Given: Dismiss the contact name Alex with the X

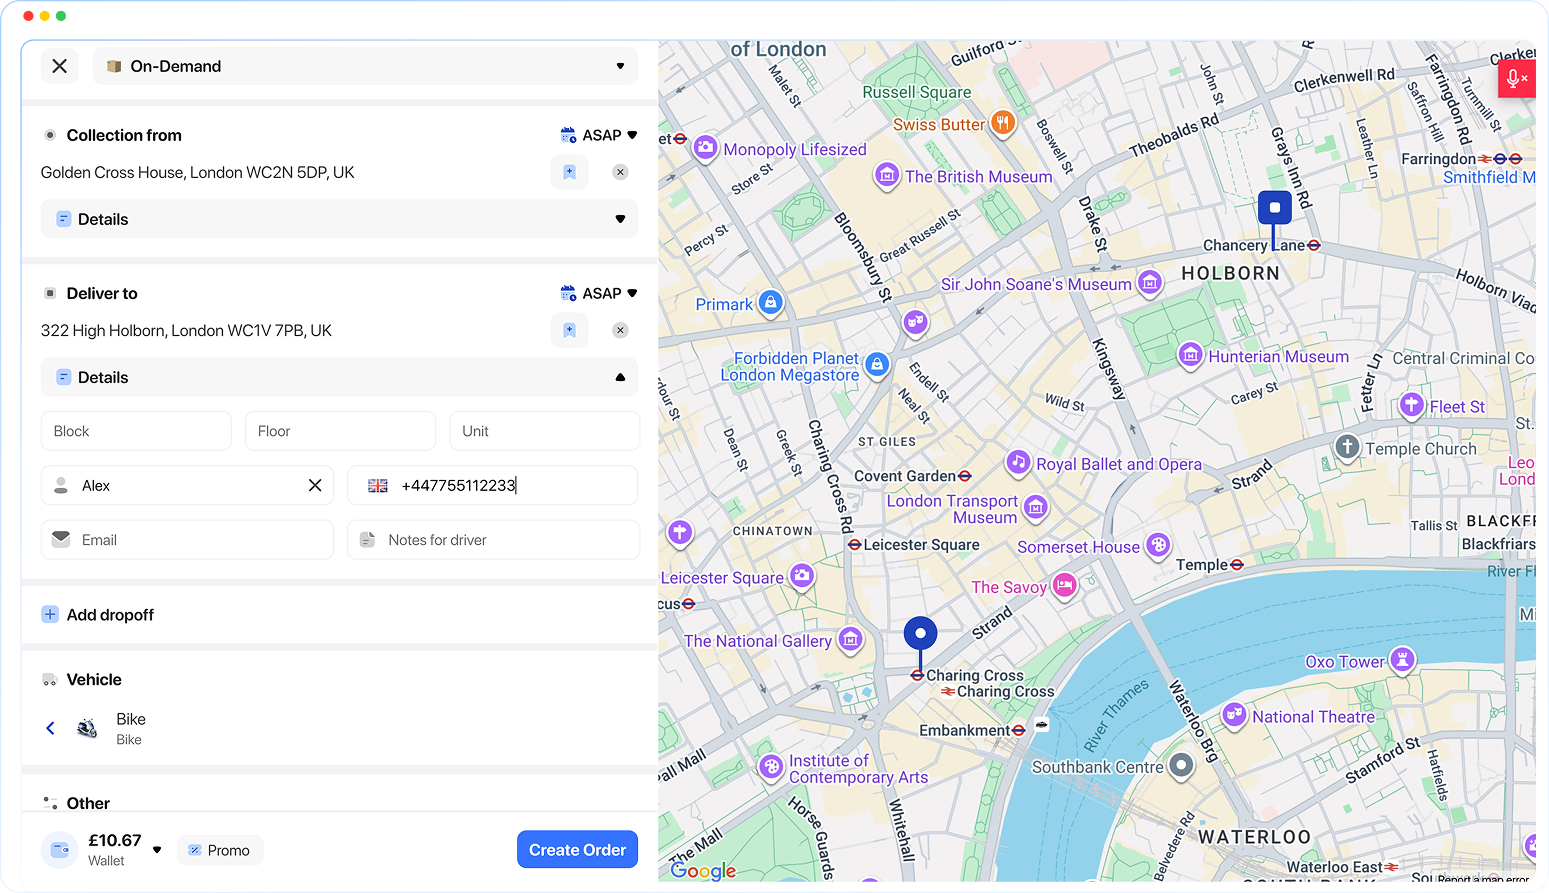Looking at the screenshot, I should (x=314, y=485).
